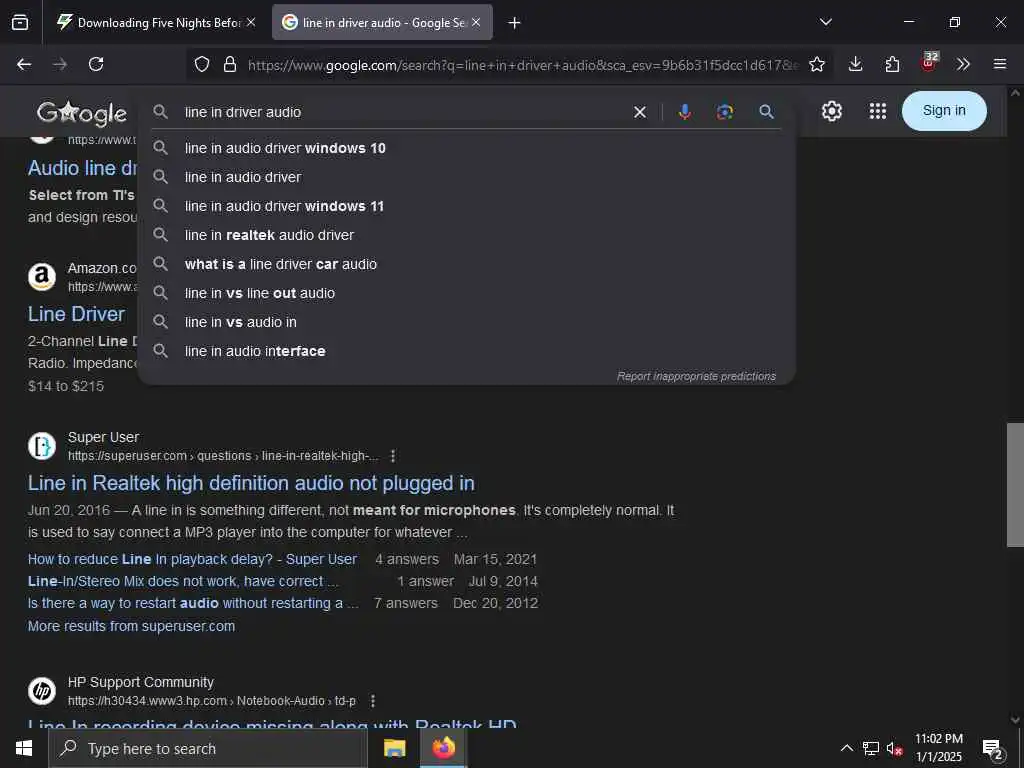
Task: Go back to previous page
Action: pyautogui.click(x=24, y=64)
